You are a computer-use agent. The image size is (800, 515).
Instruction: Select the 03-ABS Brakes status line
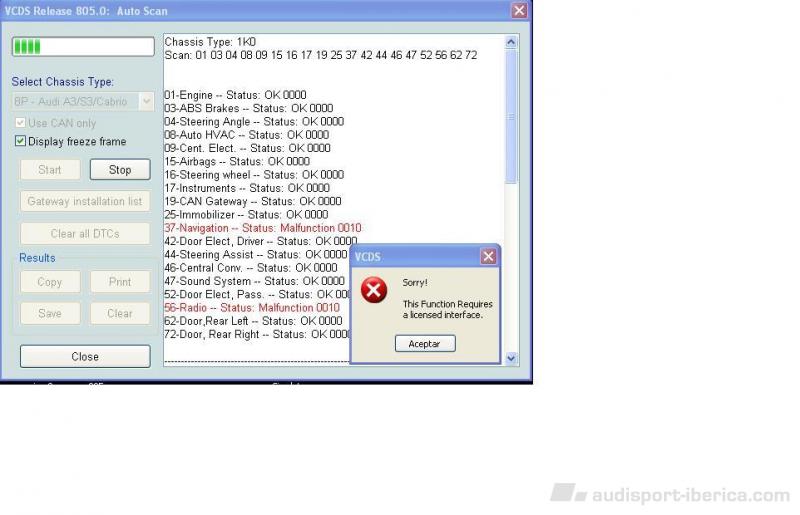click(248, 108)
